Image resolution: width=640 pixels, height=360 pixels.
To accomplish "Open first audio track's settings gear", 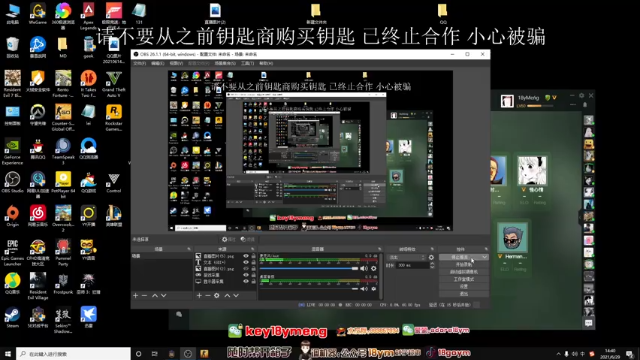I will (x=373, y=269).
